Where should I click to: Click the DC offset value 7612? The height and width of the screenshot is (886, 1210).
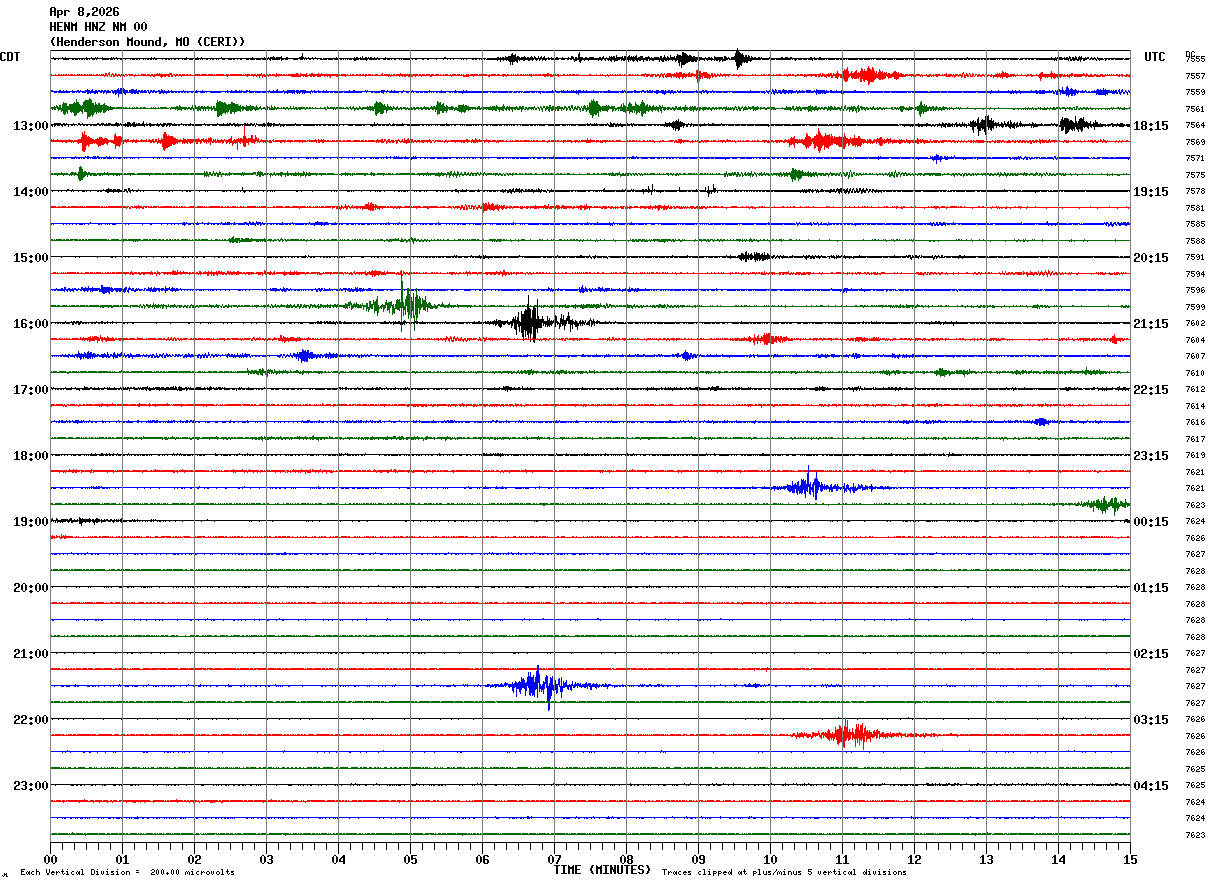(x=1194, y=390)
